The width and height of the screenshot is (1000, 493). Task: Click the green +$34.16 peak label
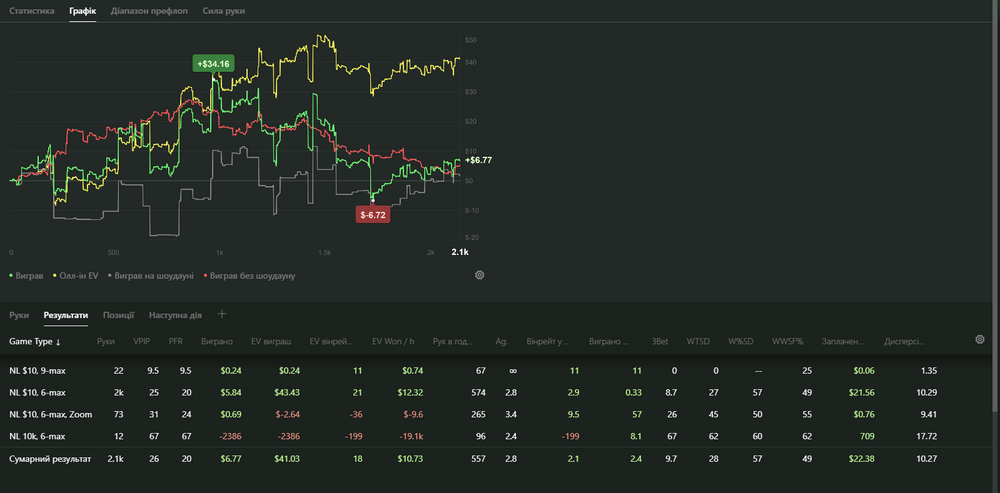[x=214, y=63]
